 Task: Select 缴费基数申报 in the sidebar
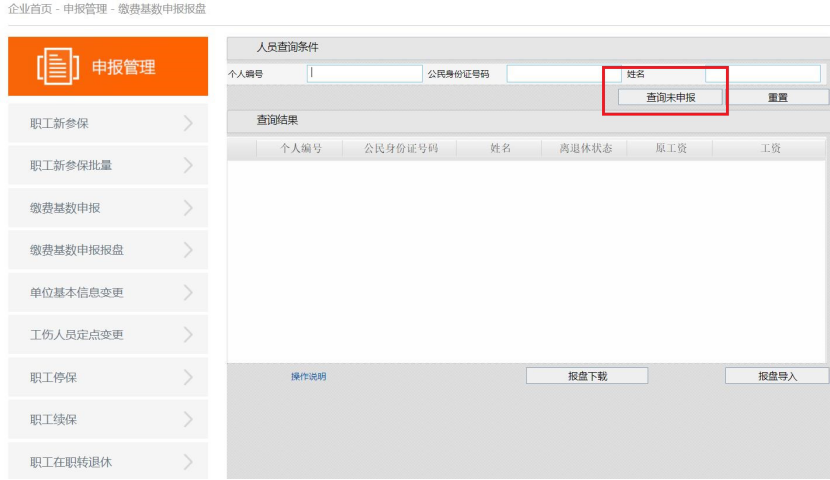65,208
